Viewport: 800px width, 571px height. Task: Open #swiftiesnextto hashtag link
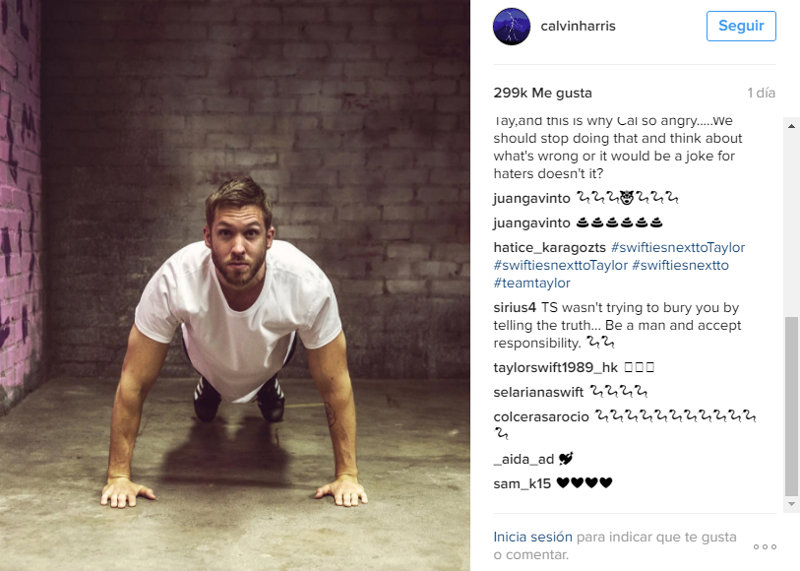tap(680, 265)
